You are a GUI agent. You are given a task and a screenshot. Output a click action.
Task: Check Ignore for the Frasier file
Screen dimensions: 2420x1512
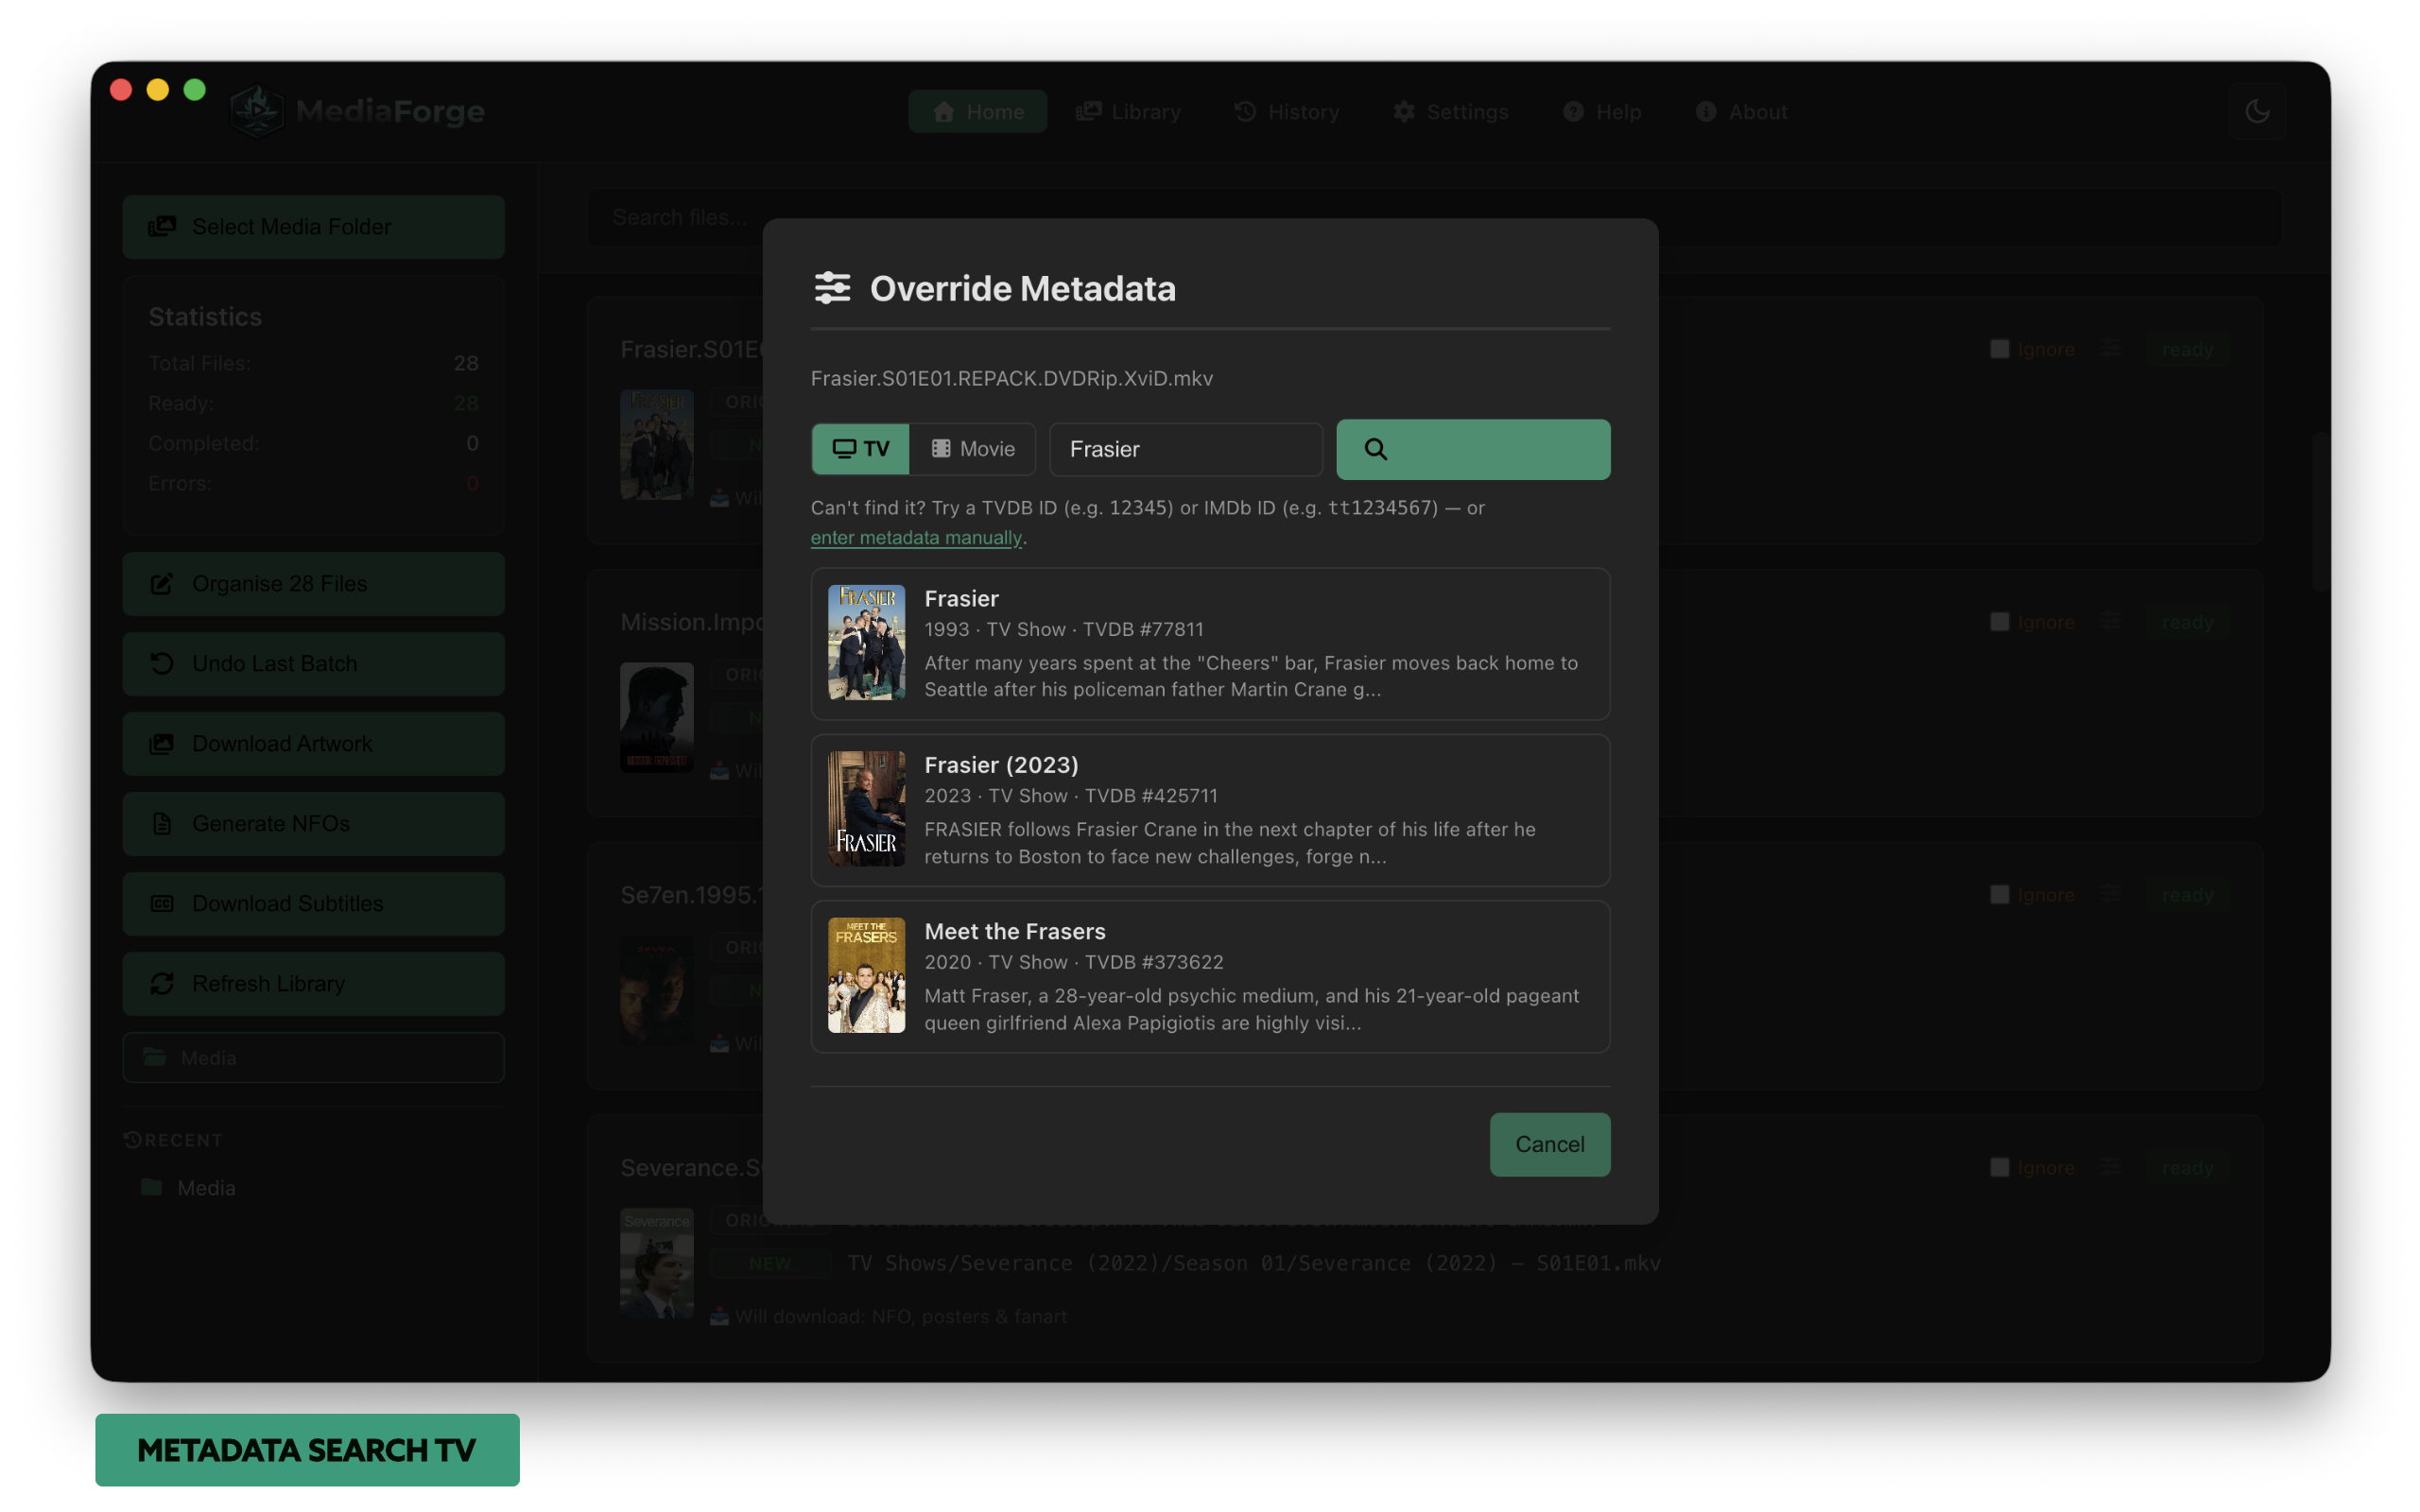(1998, 349)
